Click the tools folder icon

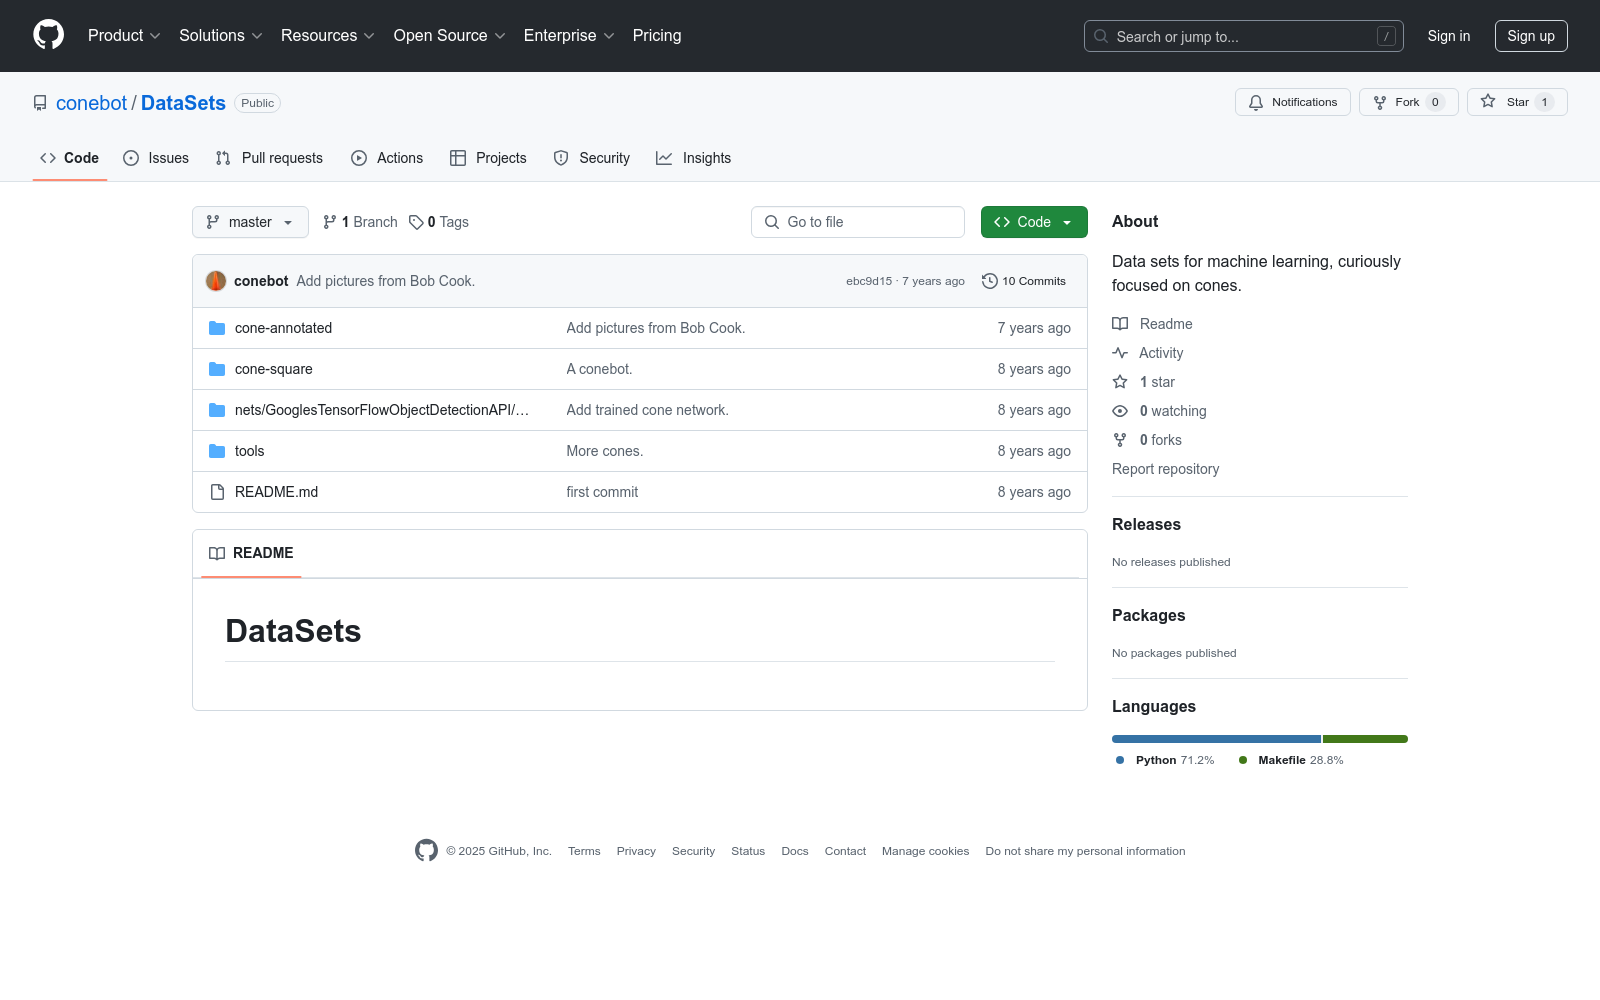[x=217, y=451]
